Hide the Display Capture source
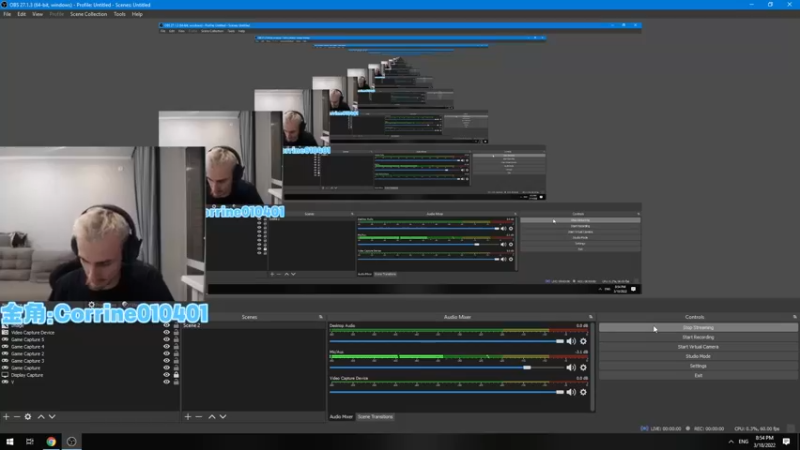800x450 pixels. (x=166, y=375)
